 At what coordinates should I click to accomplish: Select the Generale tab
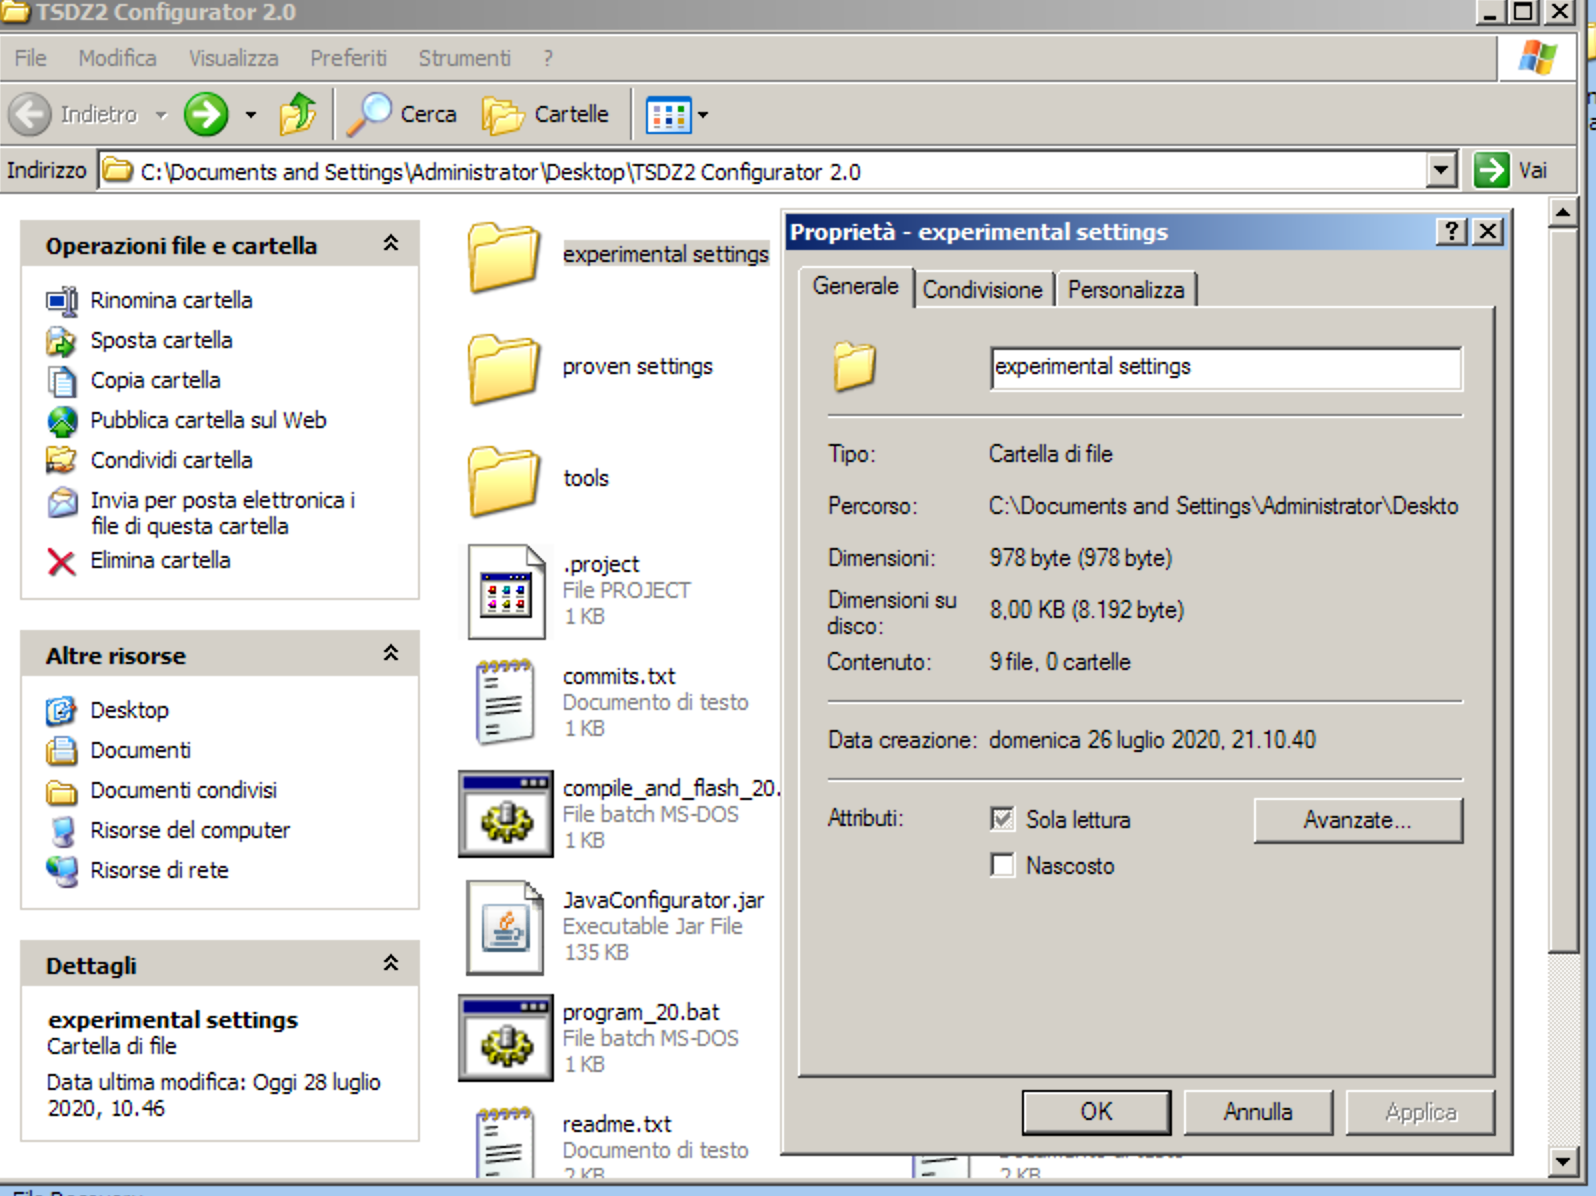coord(855,287)
